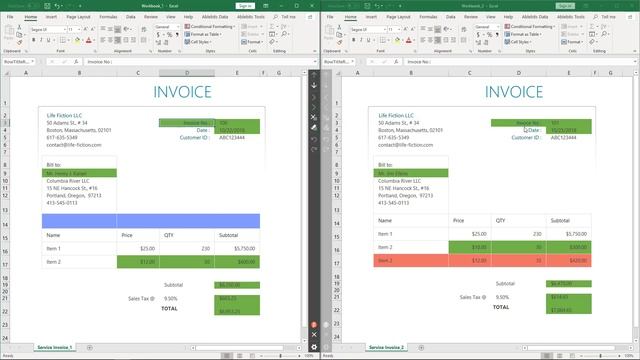Click the red circle on dark compare toolbar
640x360 pixels.
tap(314, 325)
